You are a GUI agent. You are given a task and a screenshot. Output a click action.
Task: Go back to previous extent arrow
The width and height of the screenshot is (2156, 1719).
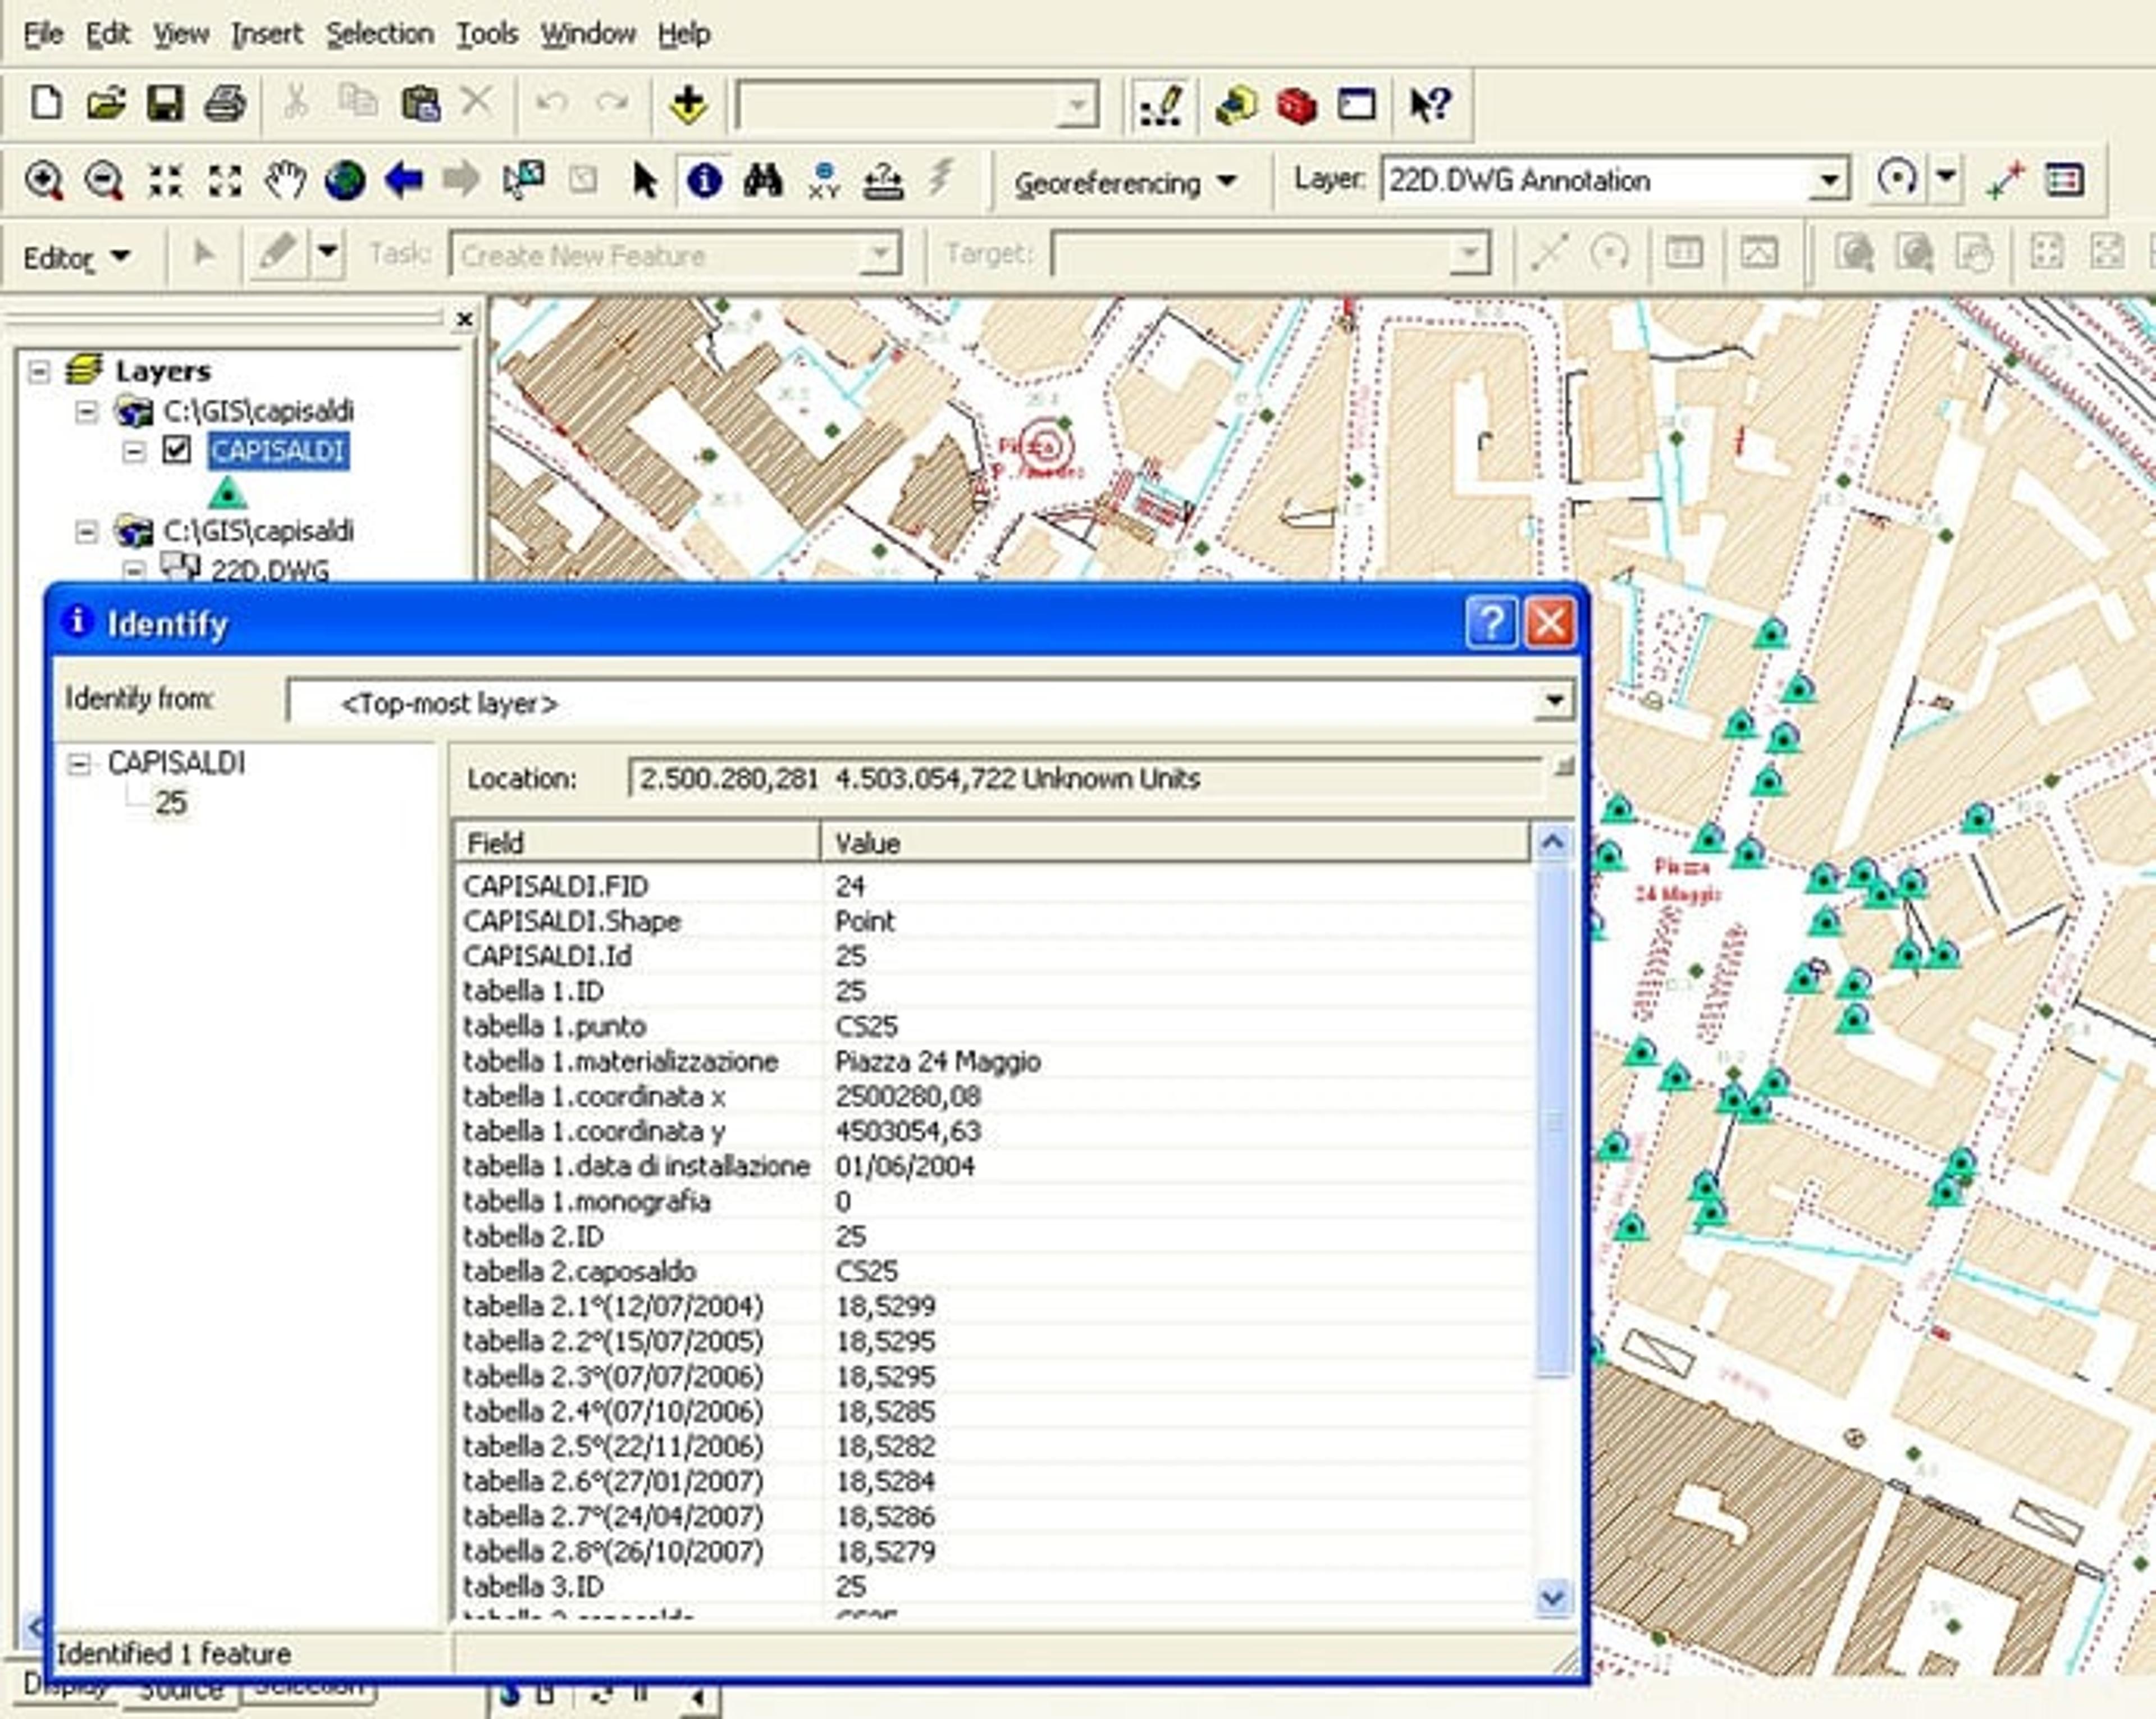pyautogui.click(x=404, y=181)
